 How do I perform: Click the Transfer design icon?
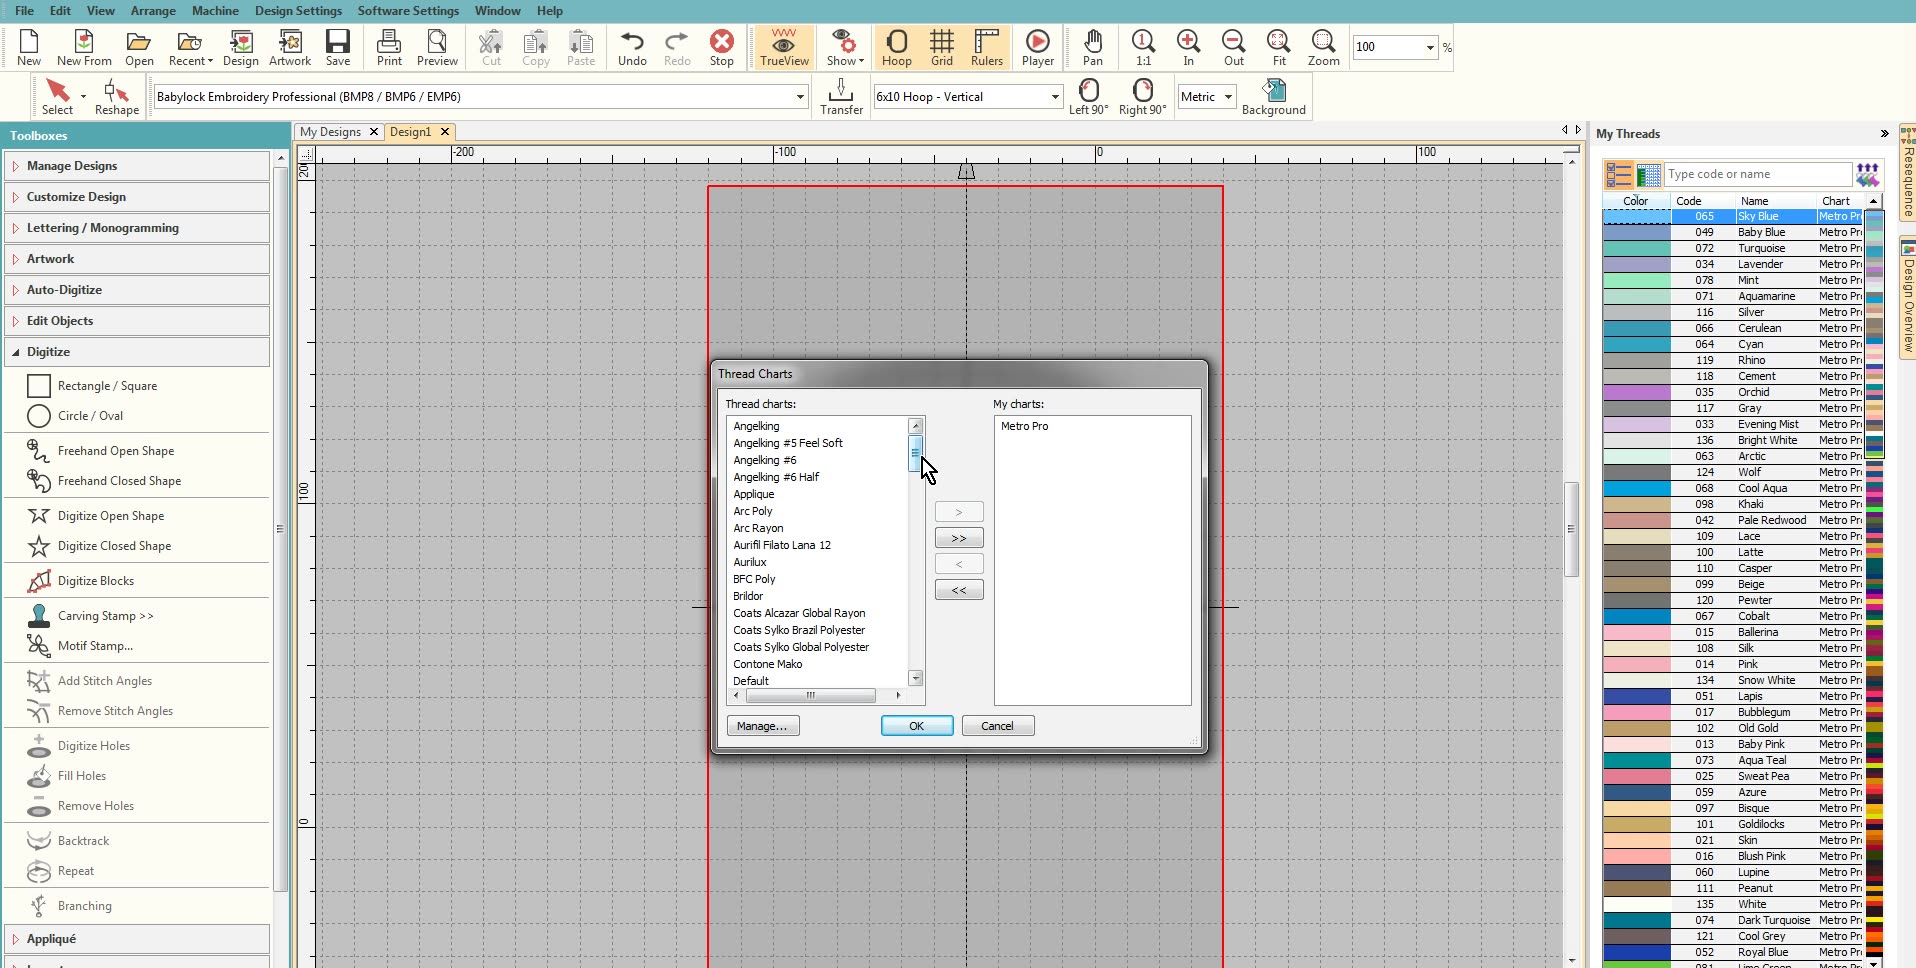point(840,95)
